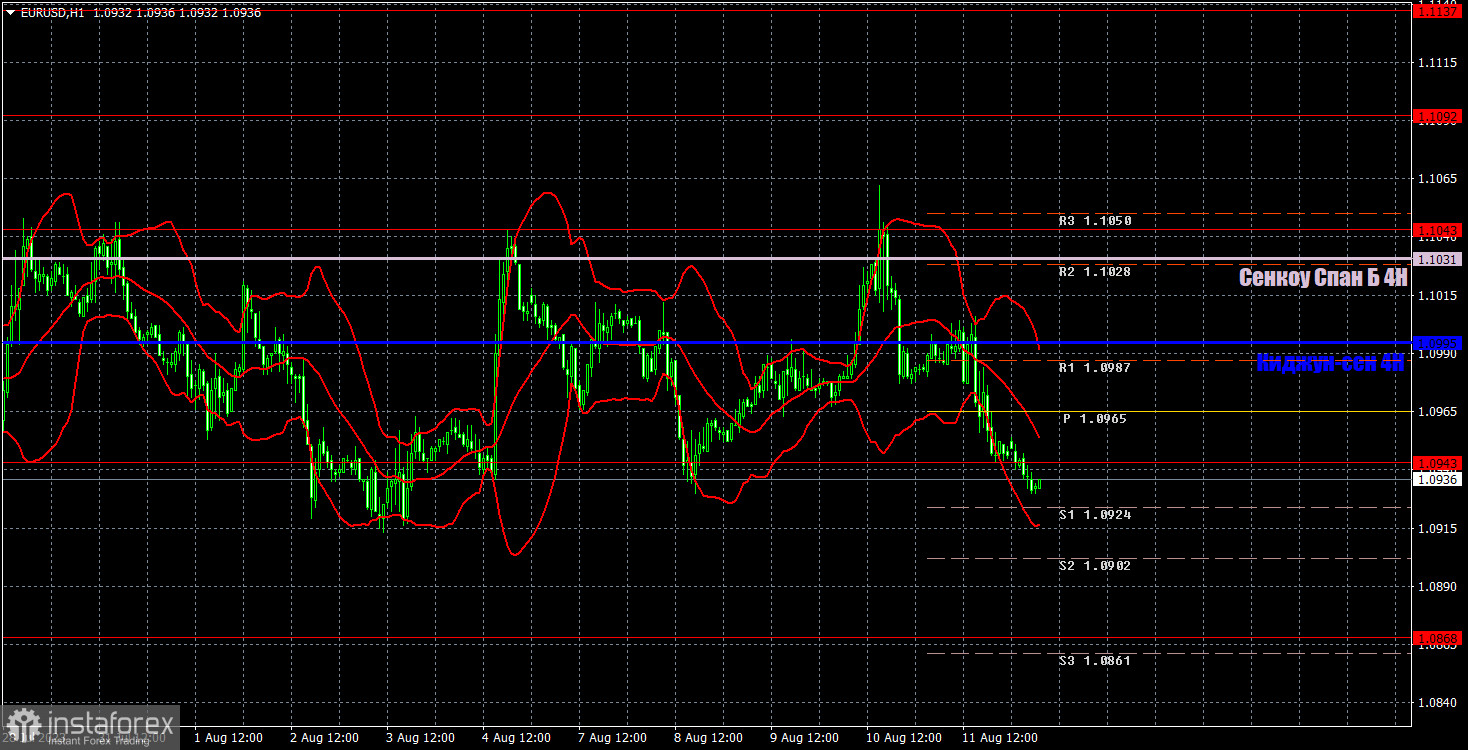Select the Киджун-сен 4Н line label

click(x=1331, y=363)
